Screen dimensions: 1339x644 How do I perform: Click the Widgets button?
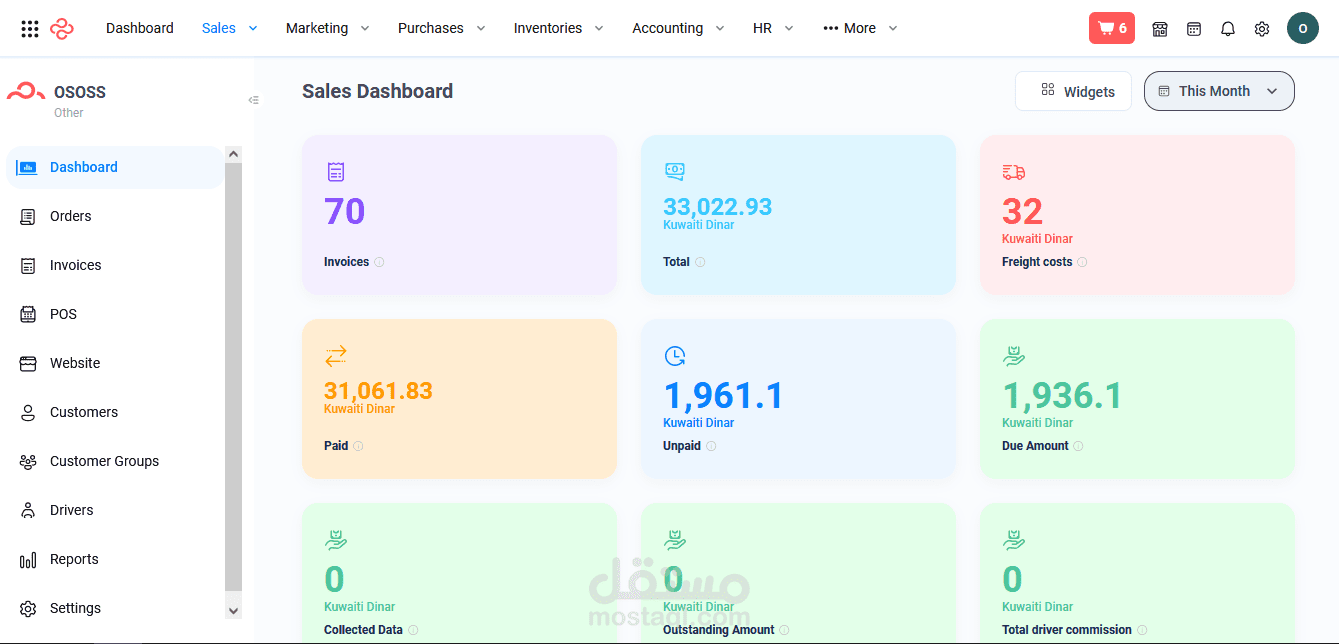click(x=1073, y=91)
